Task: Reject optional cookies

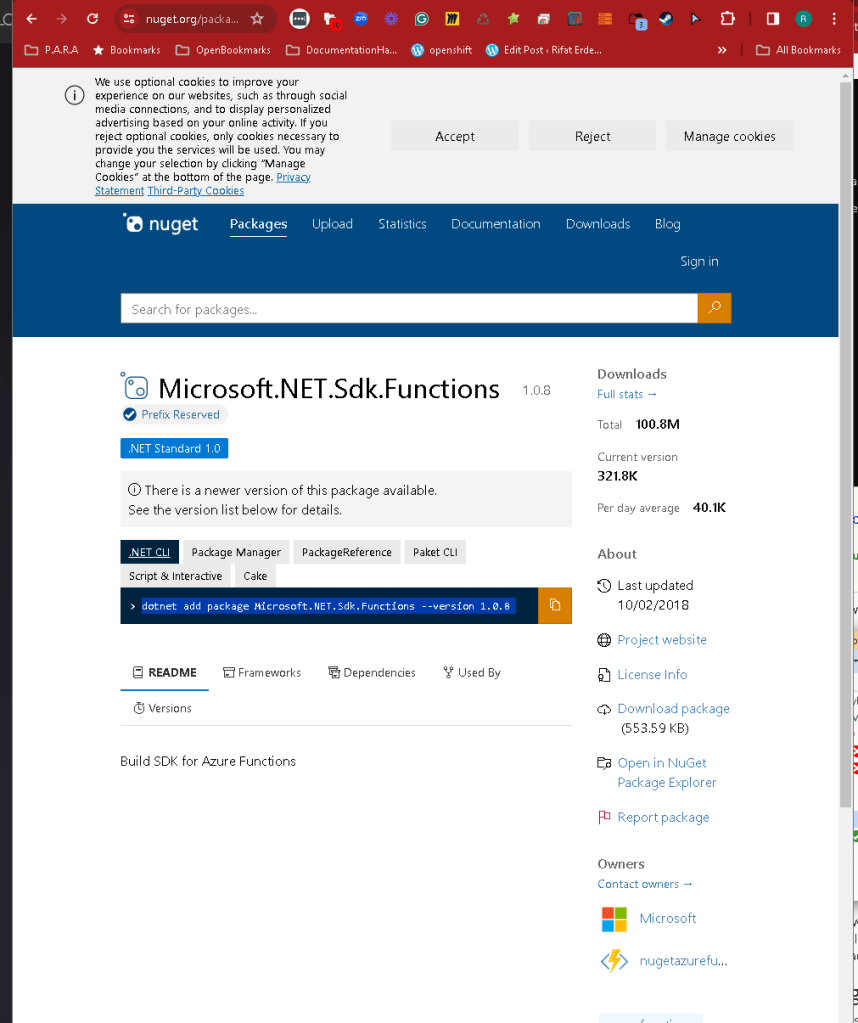Action: (592, 136)
